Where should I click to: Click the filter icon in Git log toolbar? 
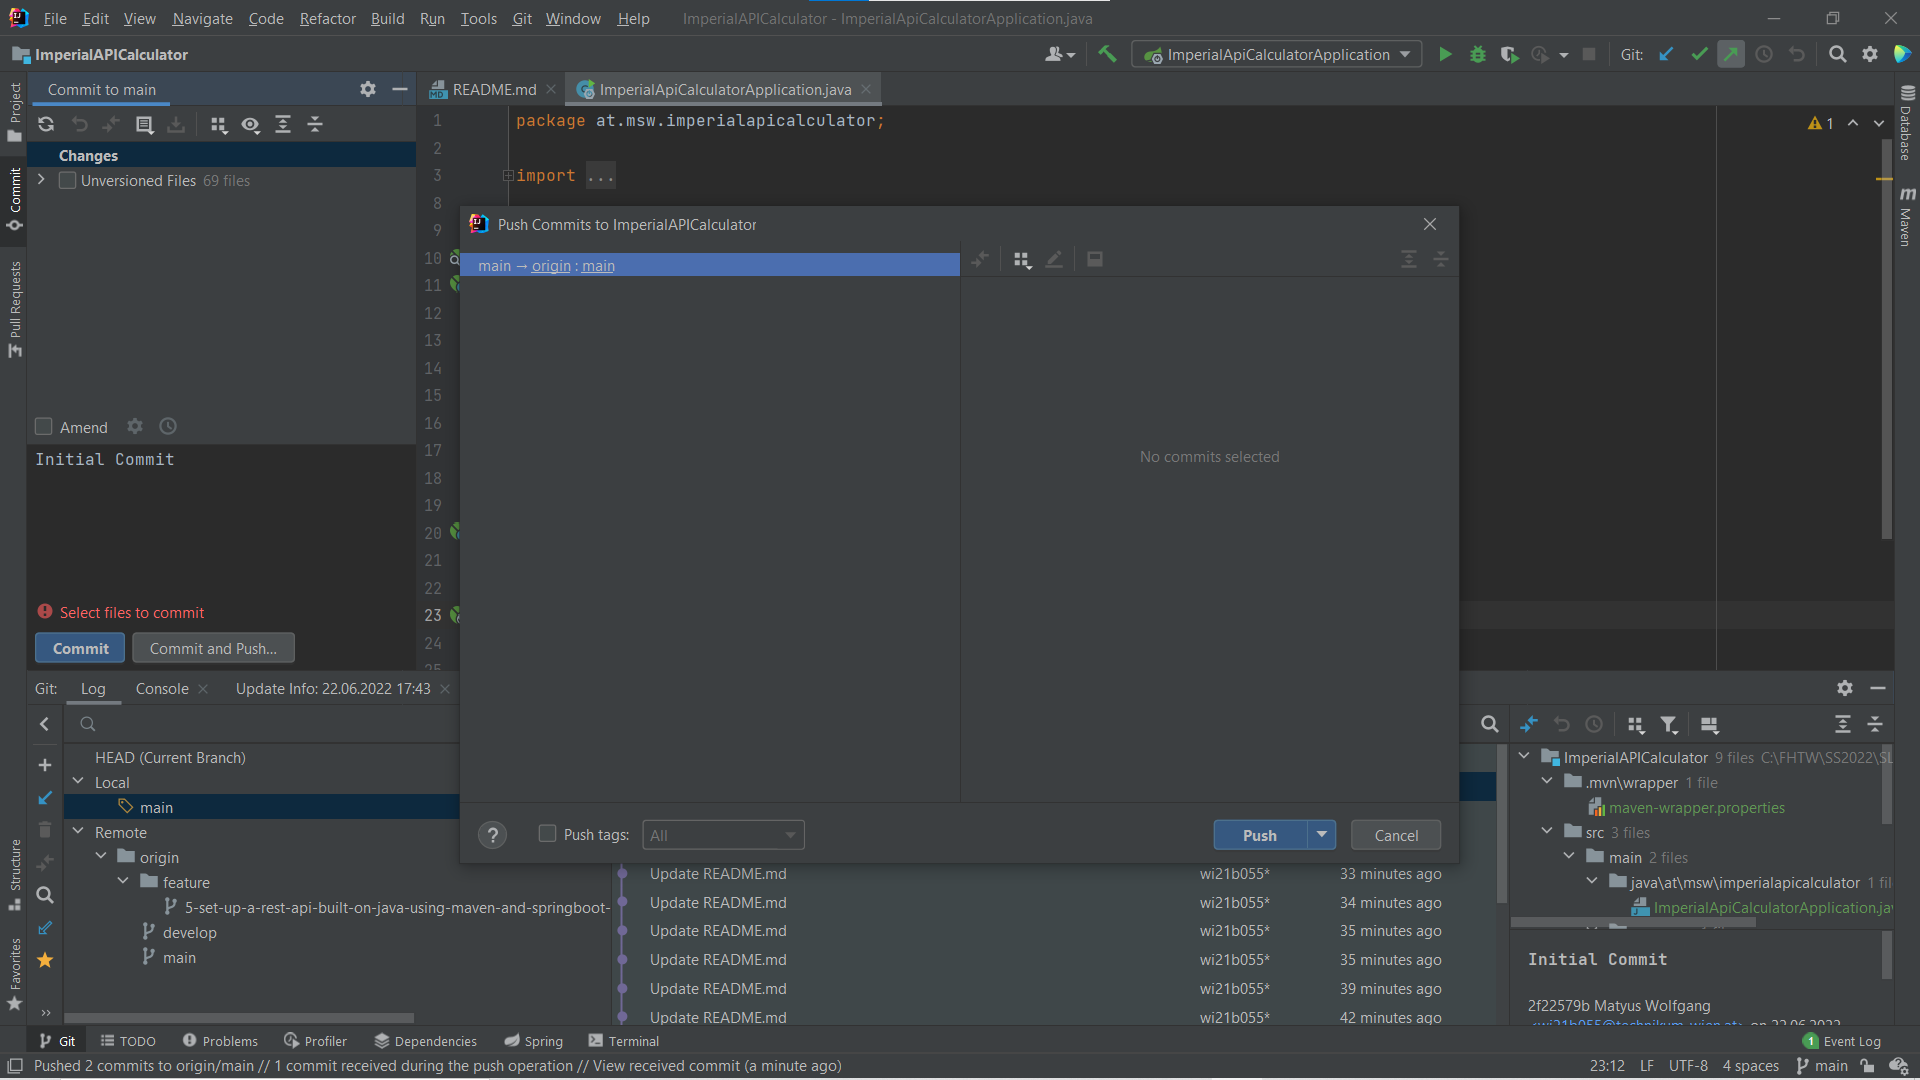point(1669,724)
